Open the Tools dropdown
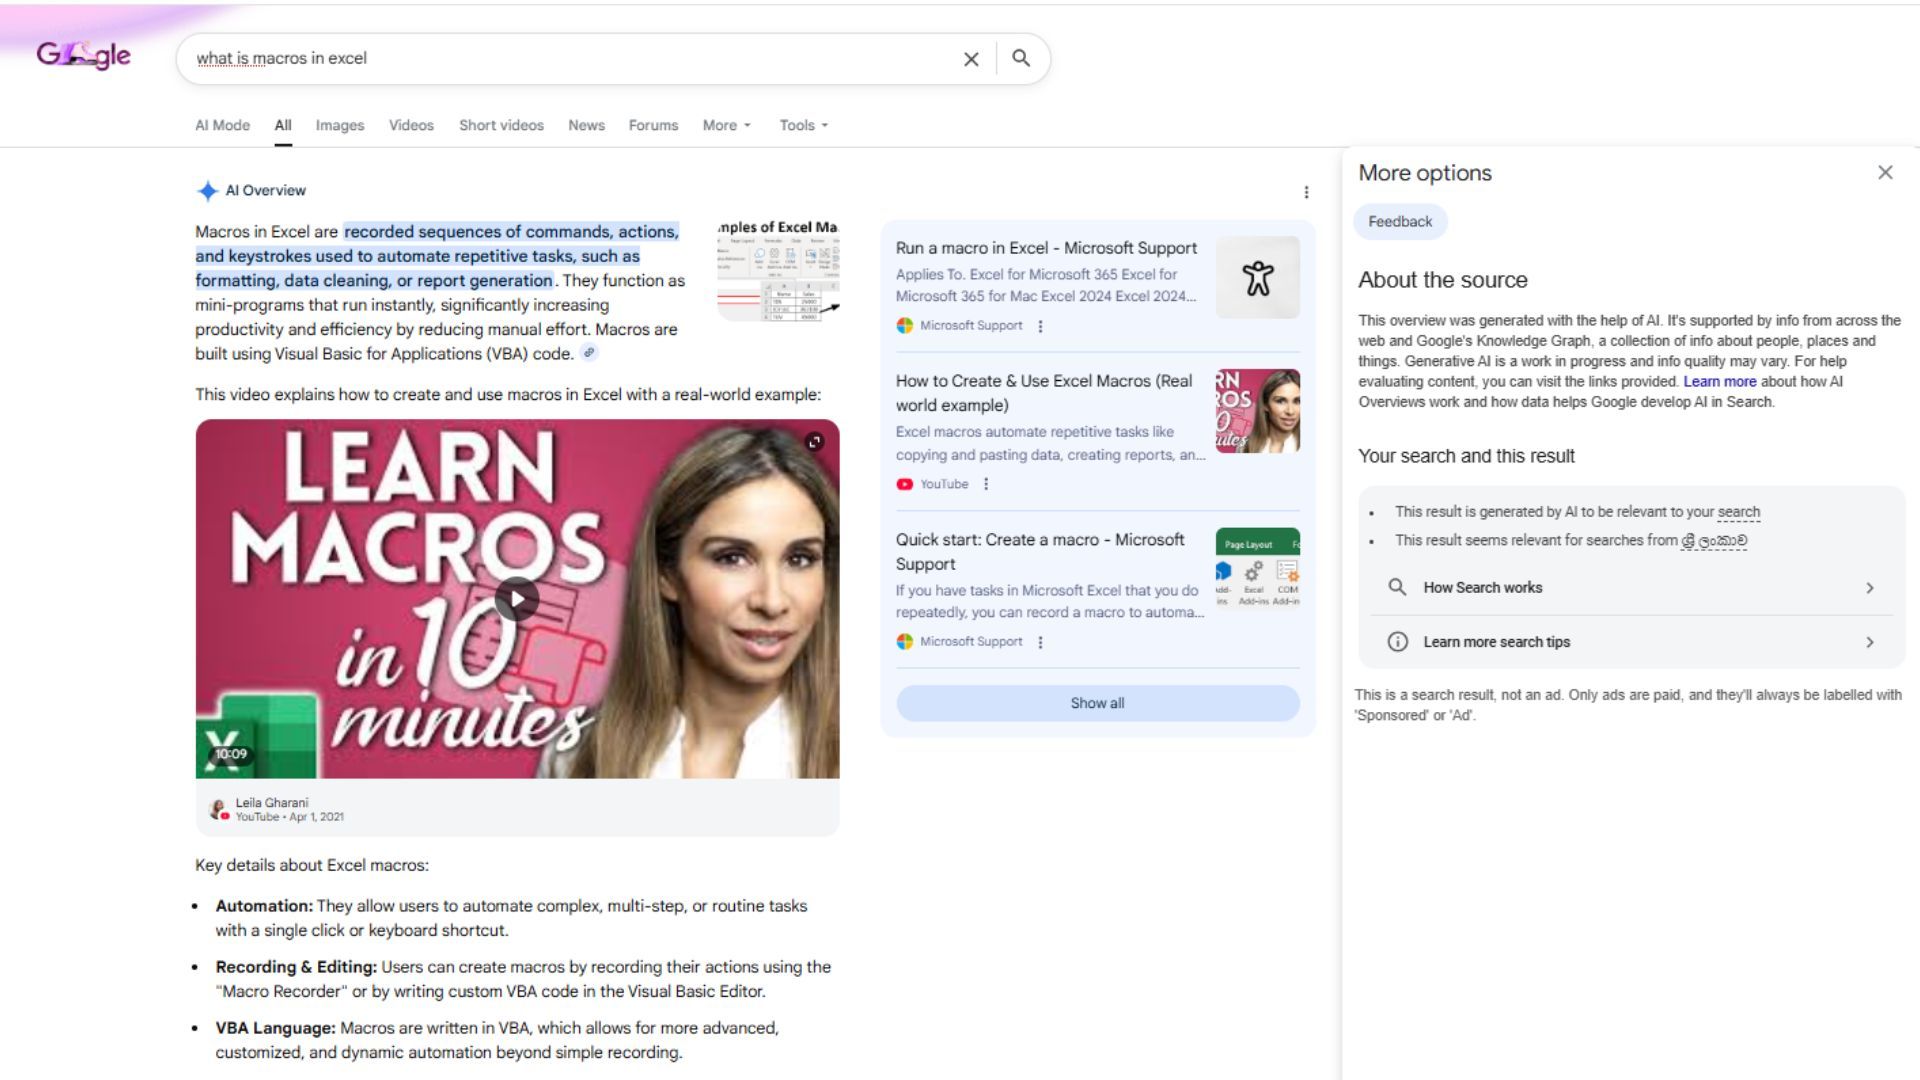The width and height of the screenshot is (1920, 1080). point(804,125)
